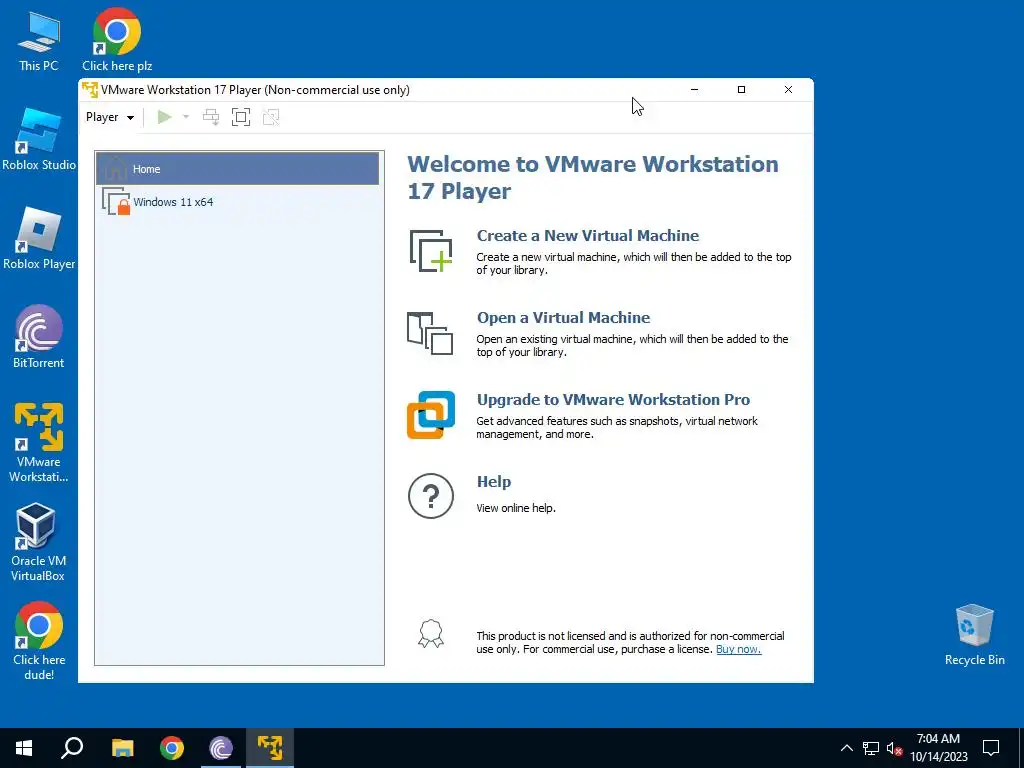Open the notification center icon

pyautogui.click(x=991, y=748)
